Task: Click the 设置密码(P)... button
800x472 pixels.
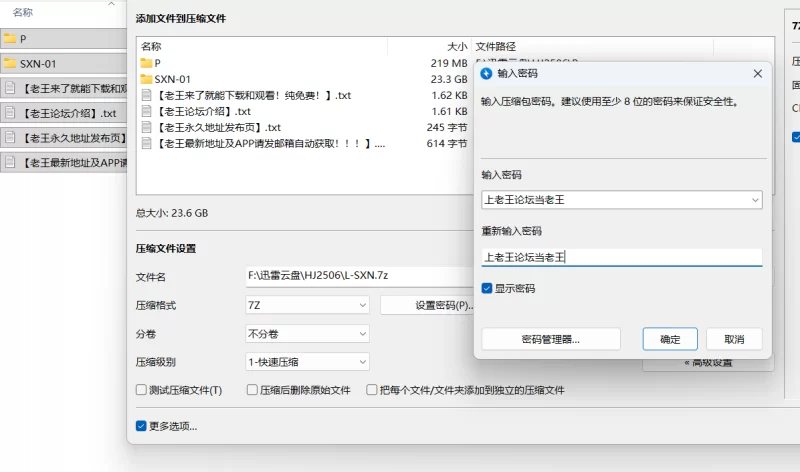Action: click(428, 305)
